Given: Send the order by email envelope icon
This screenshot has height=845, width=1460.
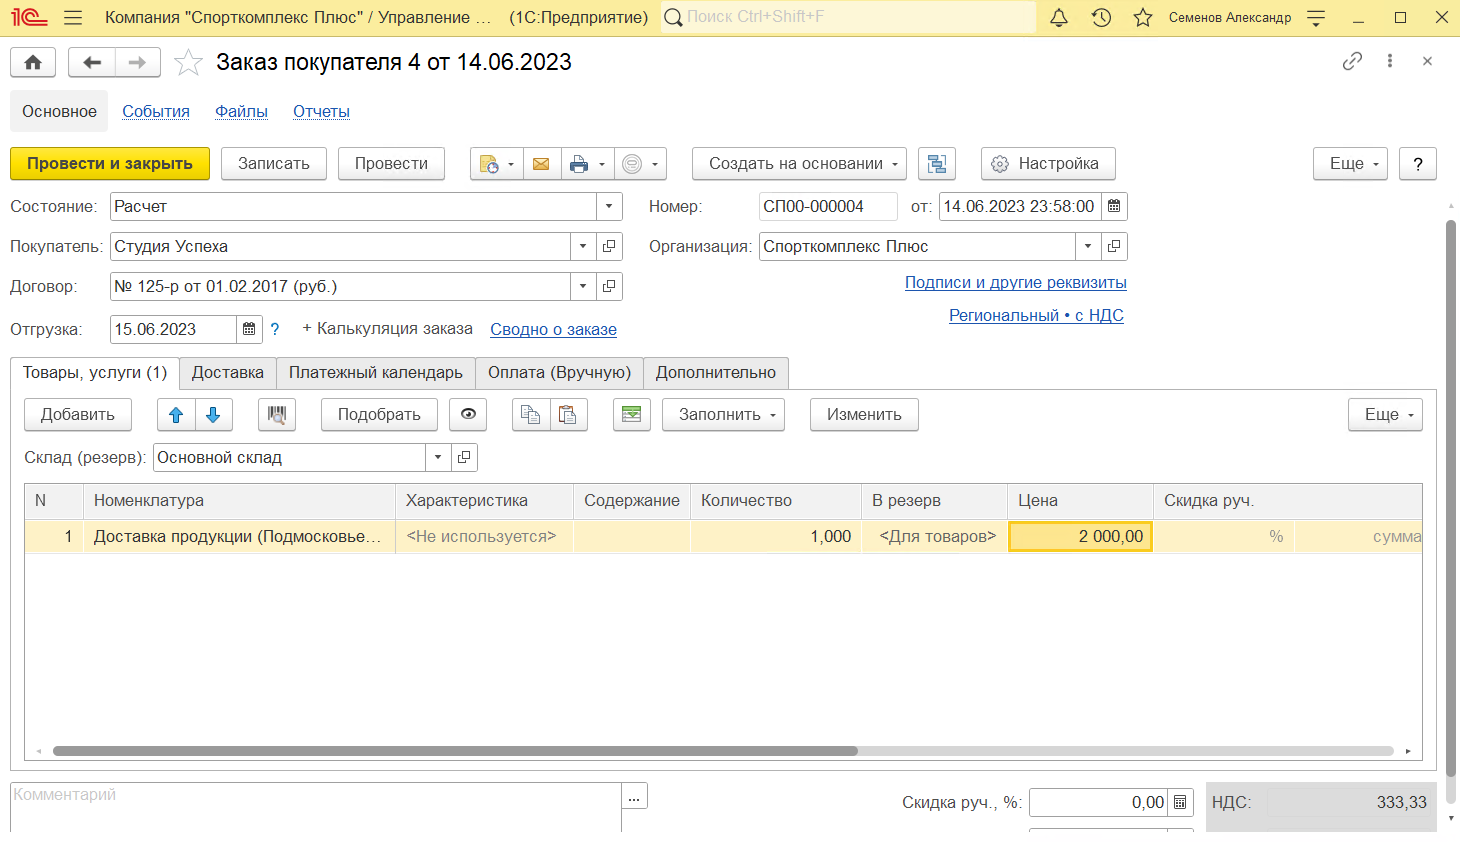Looking at the screenshot, I should click(x=541, y=164).
